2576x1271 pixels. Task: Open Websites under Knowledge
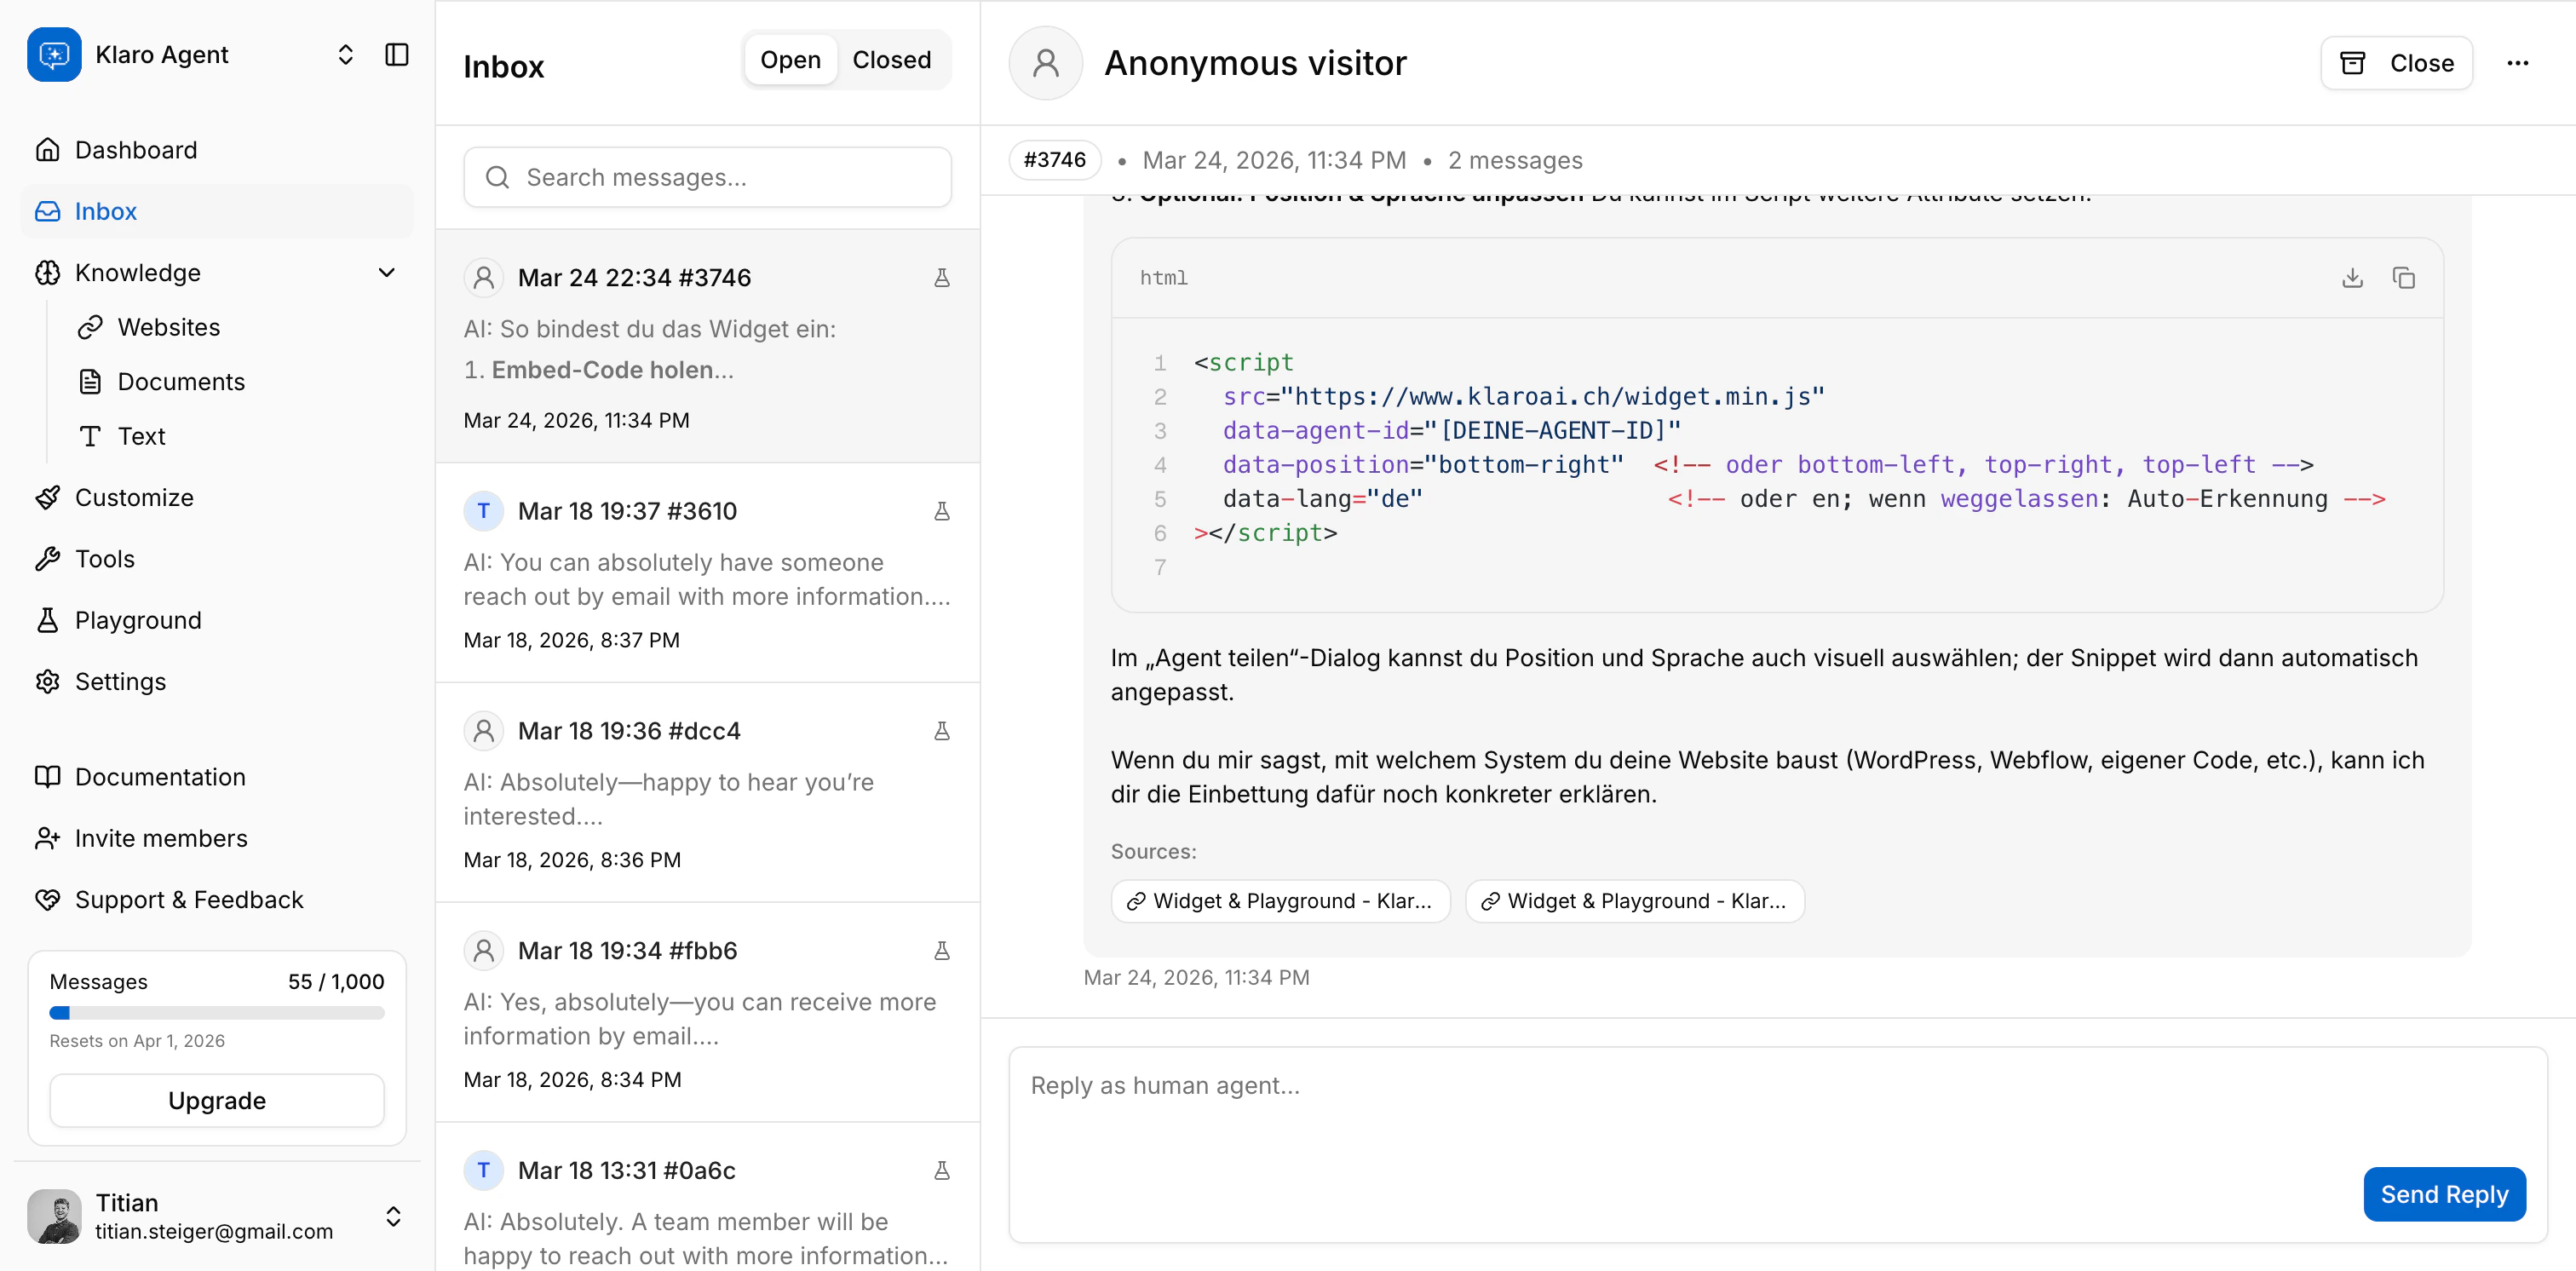(168, 327)
